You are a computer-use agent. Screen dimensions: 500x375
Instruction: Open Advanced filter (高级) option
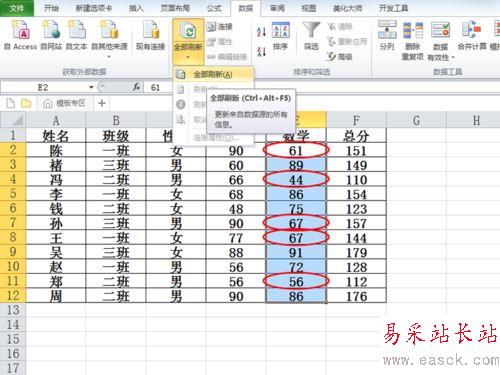click(x=340, y=57)
